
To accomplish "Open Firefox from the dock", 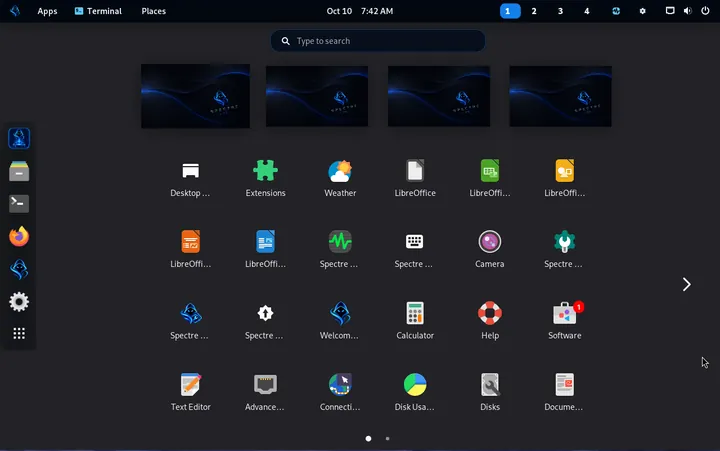I will (19, 237).
